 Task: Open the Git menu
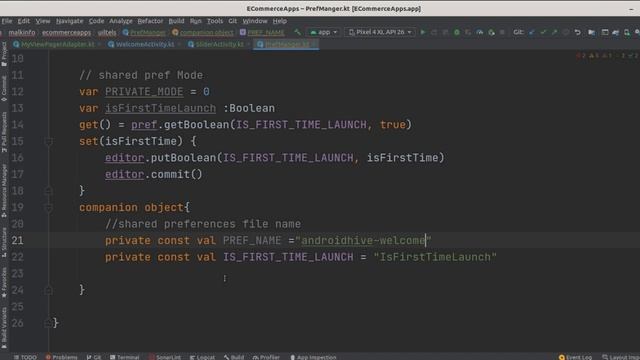[232, 21]
